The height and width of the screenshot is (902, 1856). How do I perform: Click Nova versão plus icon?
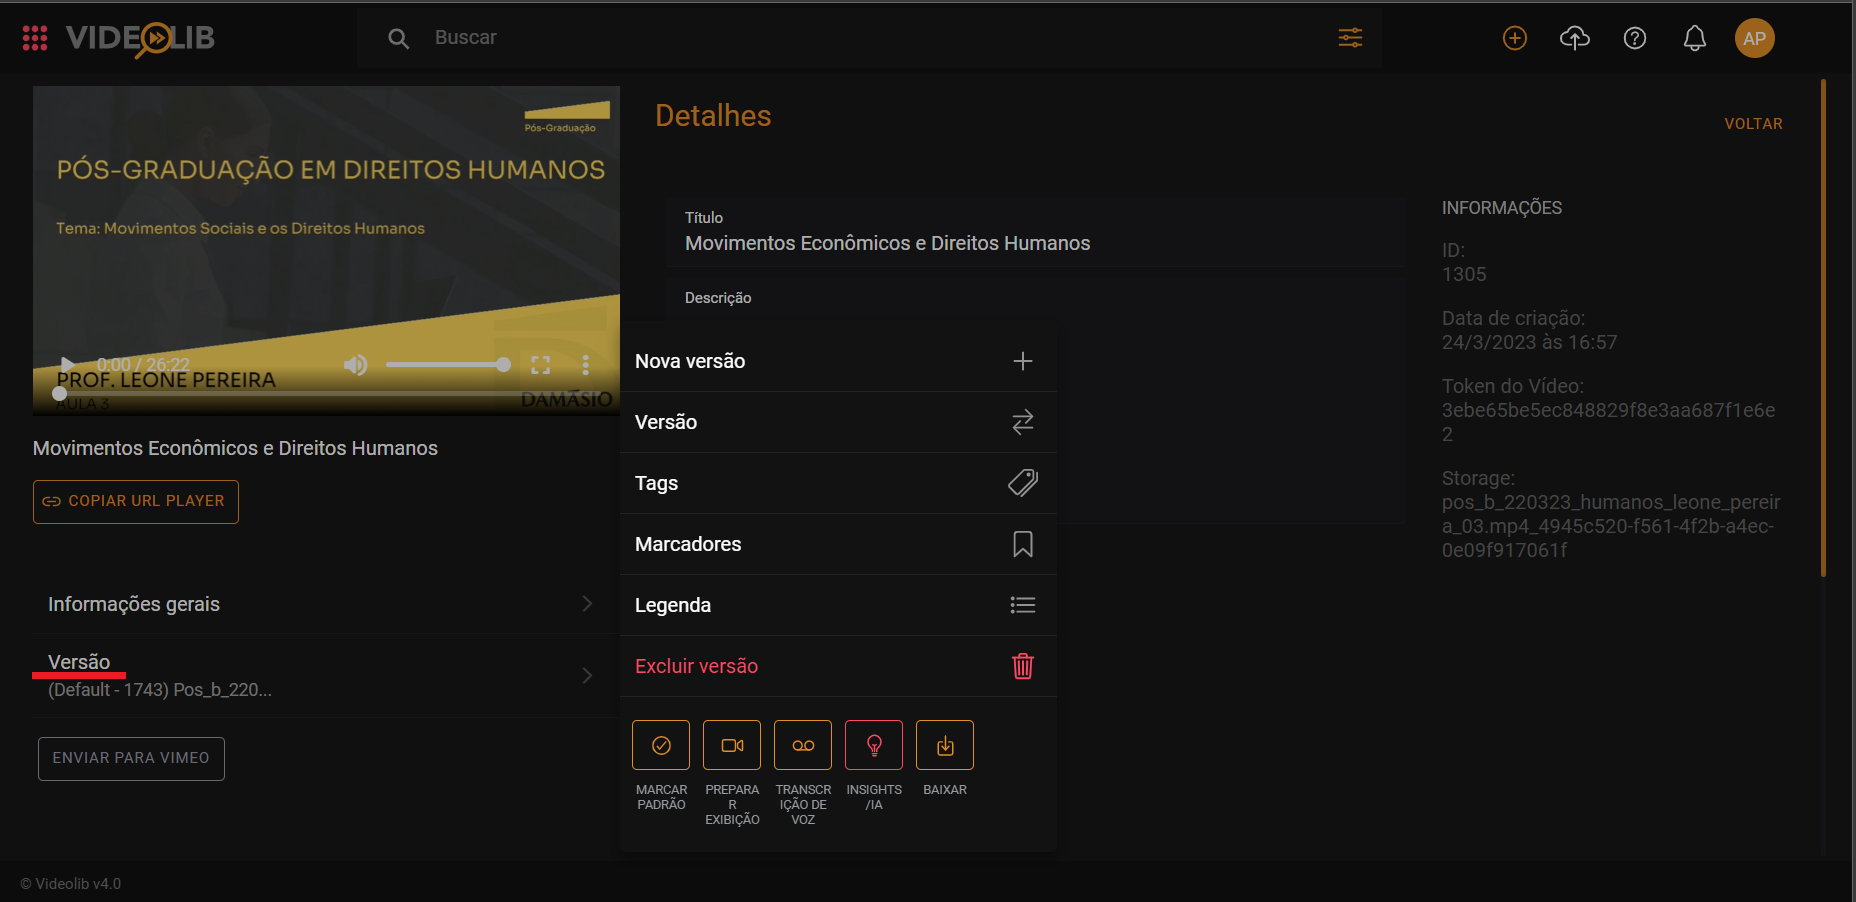[x=1022, y=361]
